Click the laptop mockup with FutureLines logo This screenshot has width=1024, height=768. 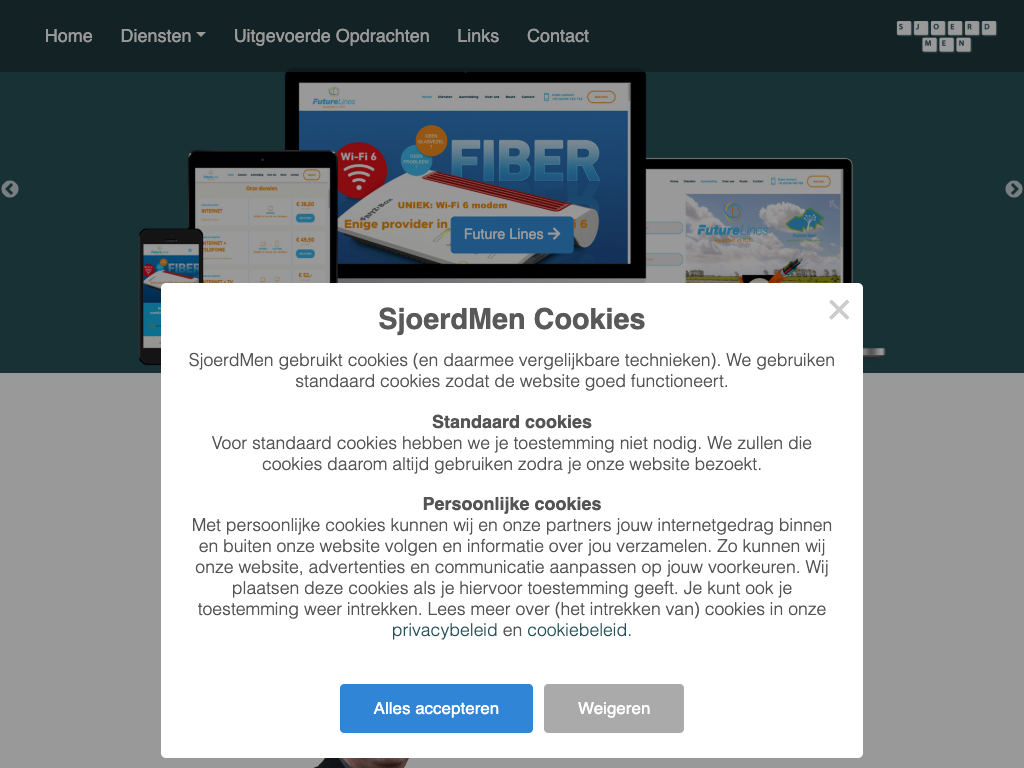(x=748, y=222)
